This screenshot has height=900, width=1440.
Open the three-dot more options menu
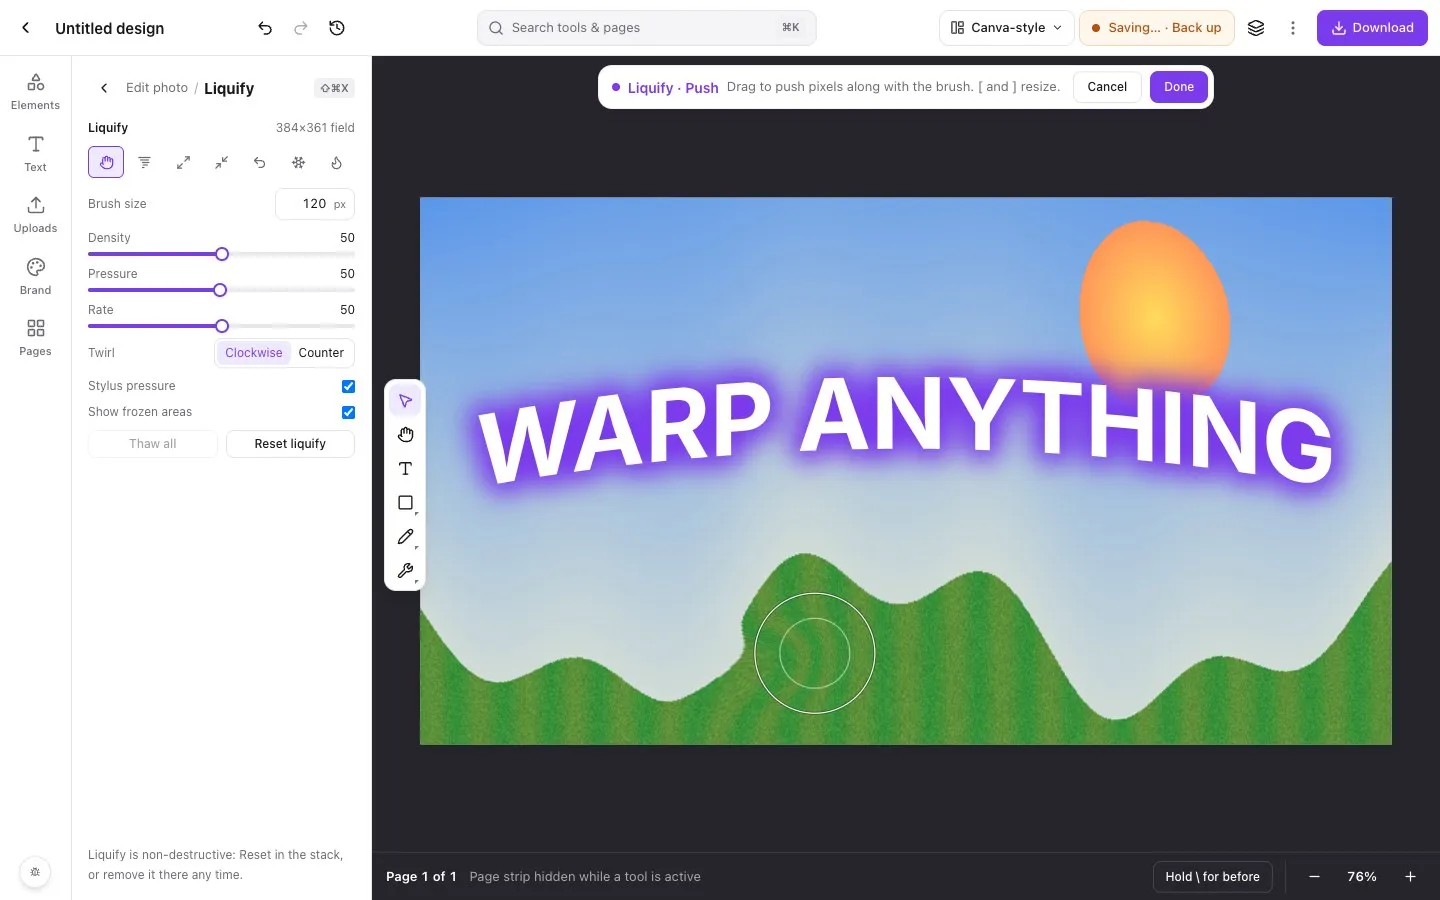tap(1293, 28)
